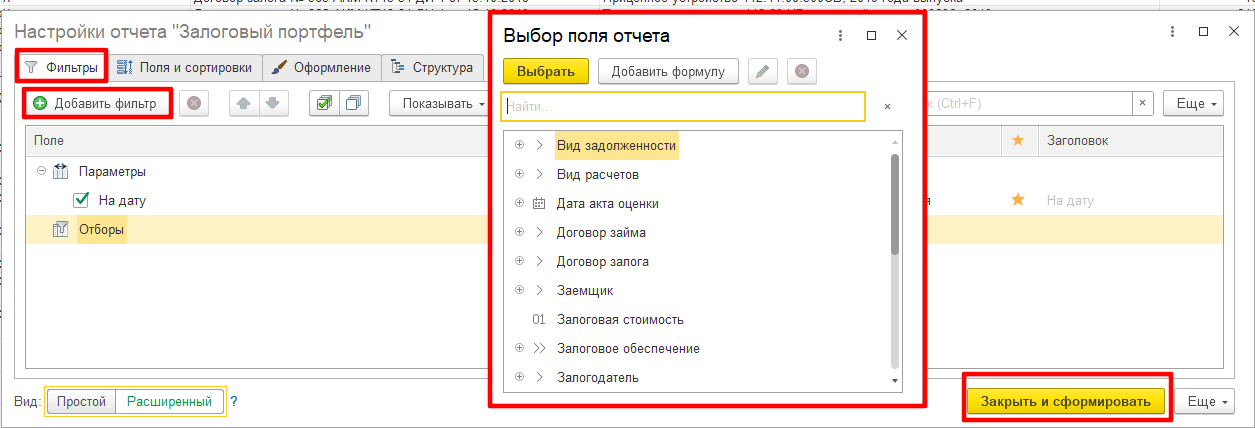This screenshot has width=1255, height=428.
Task: Expand the Вид задолженности field
Action: click(519, 145)
